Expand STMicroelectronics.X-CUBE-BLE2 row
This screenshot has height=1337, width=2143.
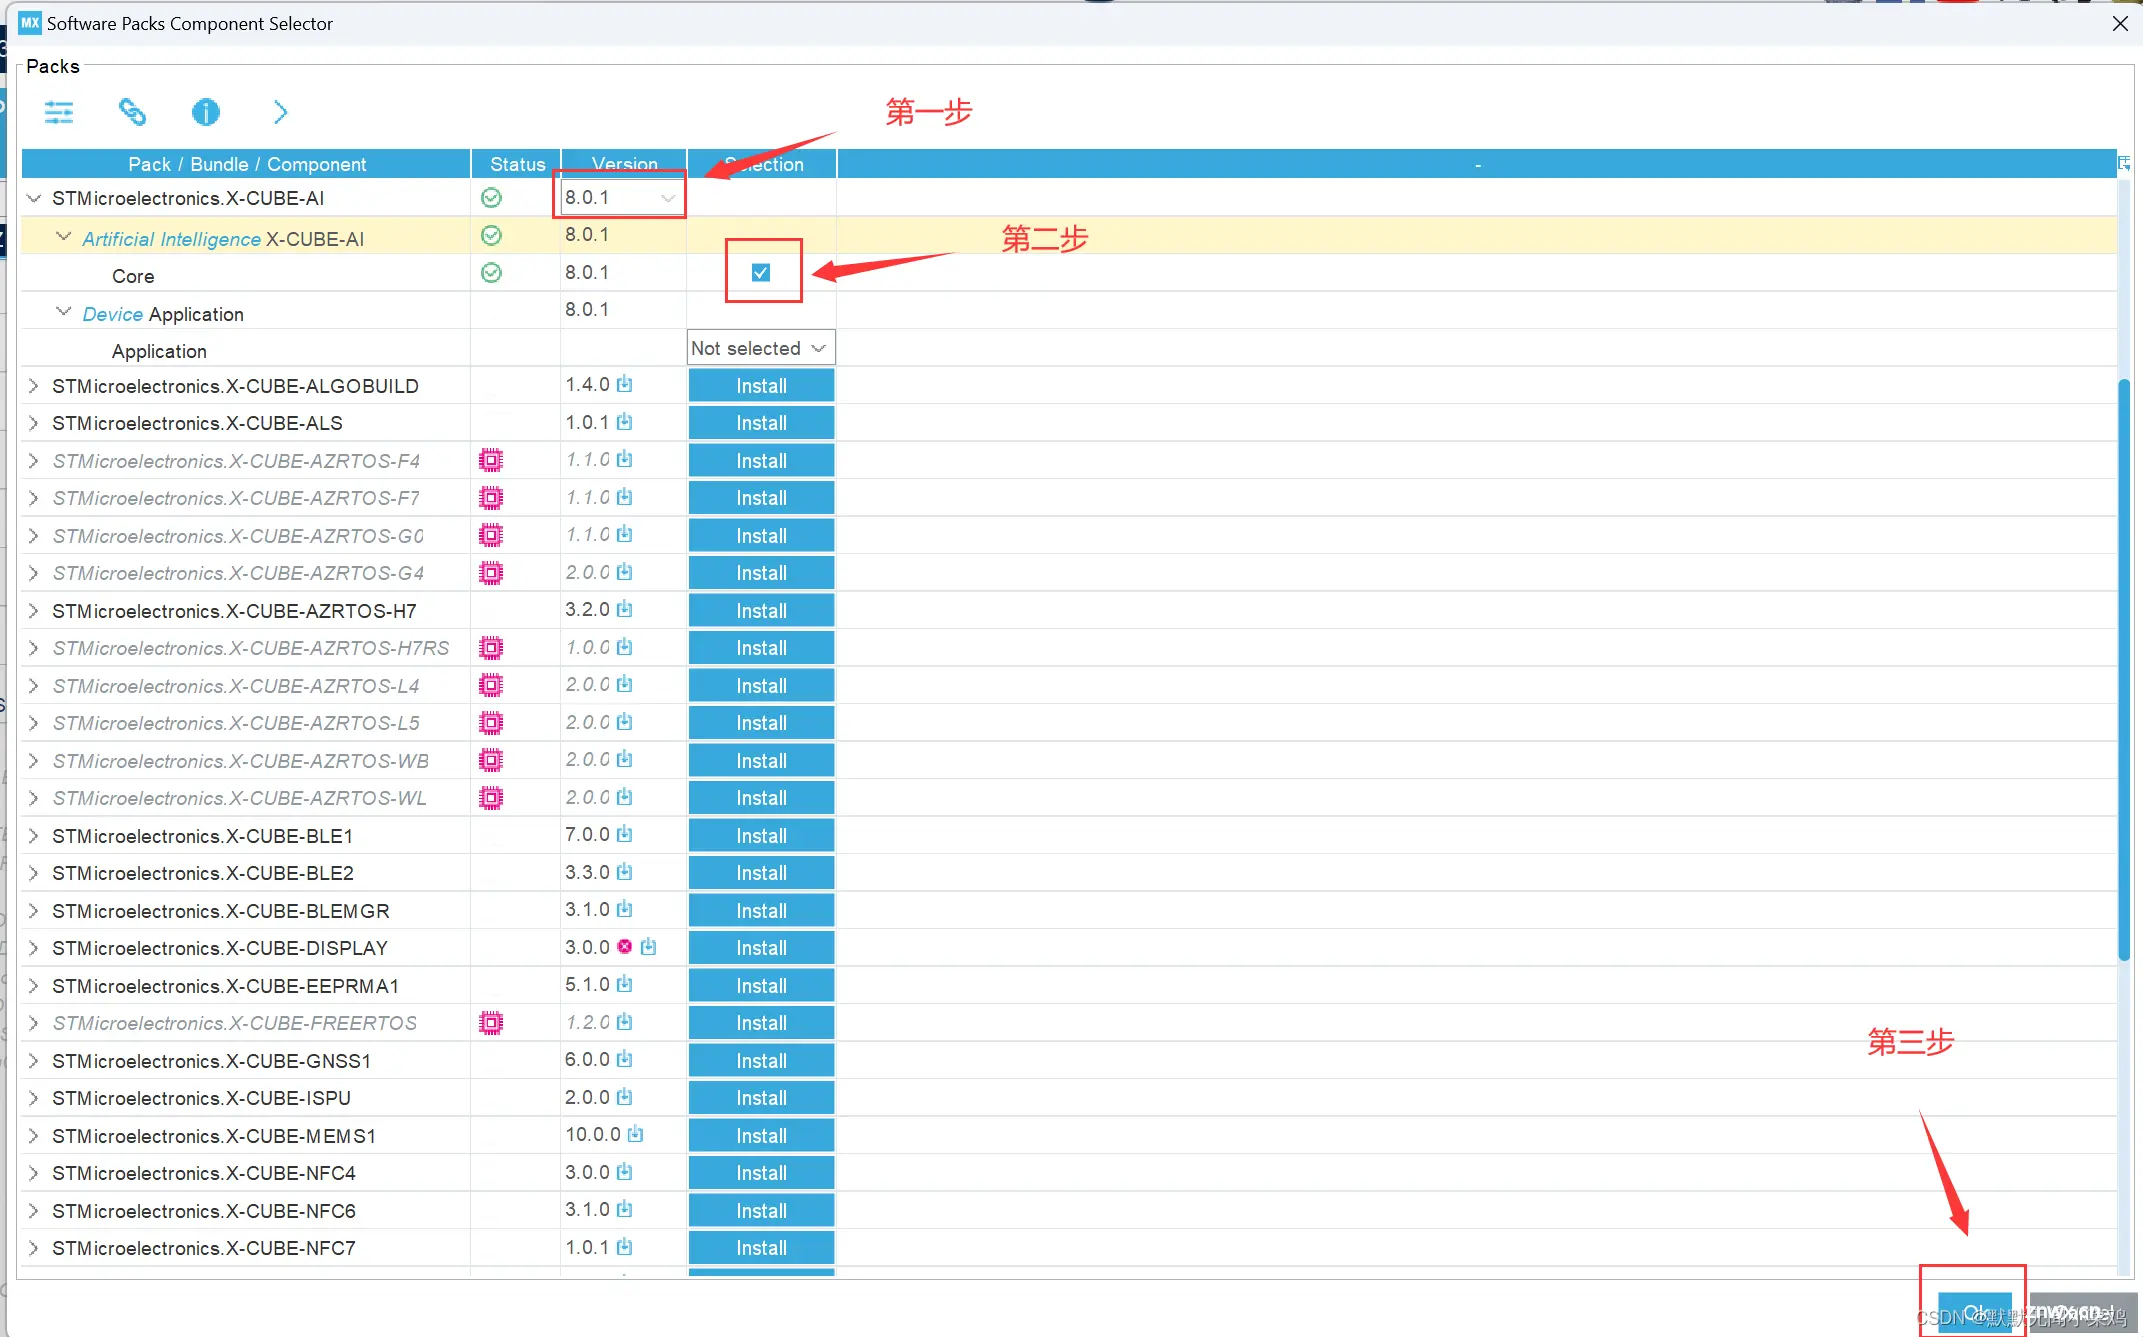33,873
